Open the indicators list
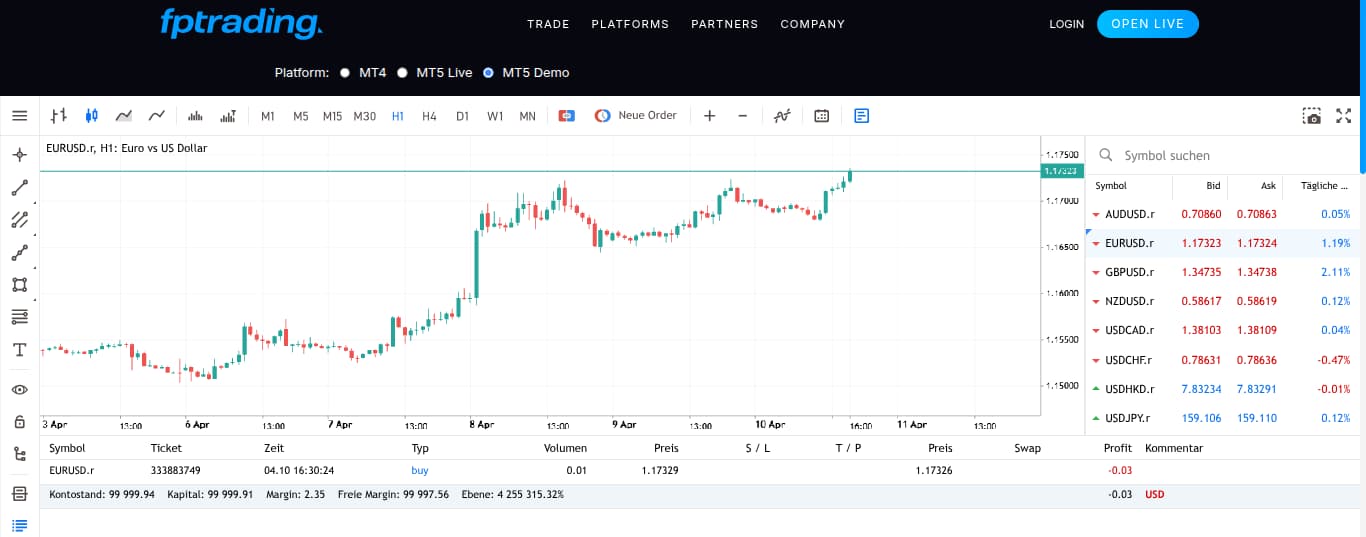The width and height of the screenshot is (1366, 537). [782, 116]
